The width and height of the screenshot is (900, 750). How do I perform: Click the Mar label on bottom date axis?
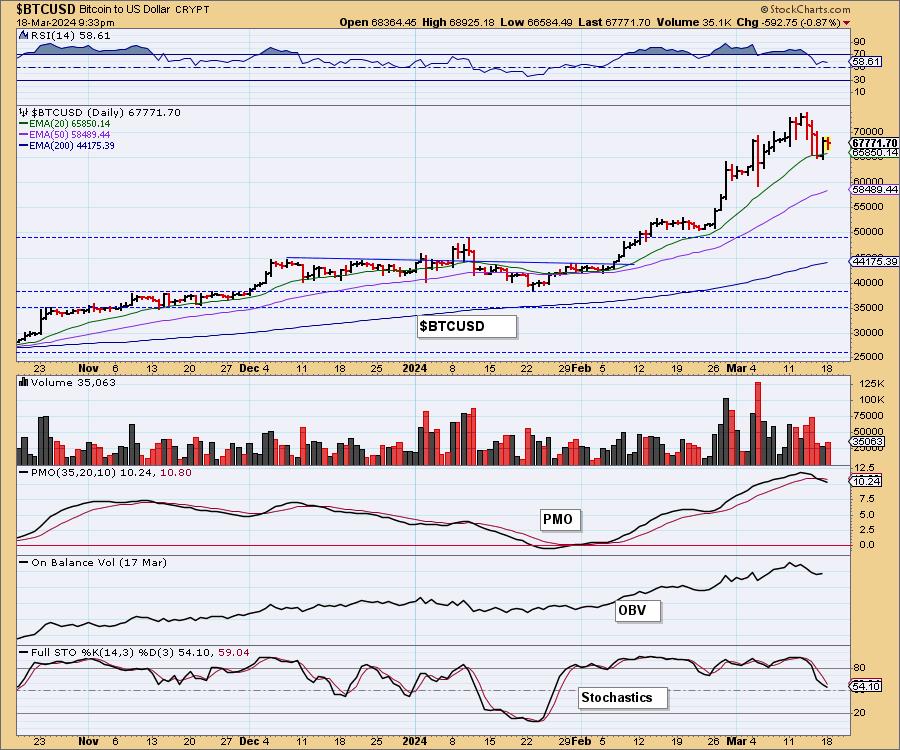(736, 741)
